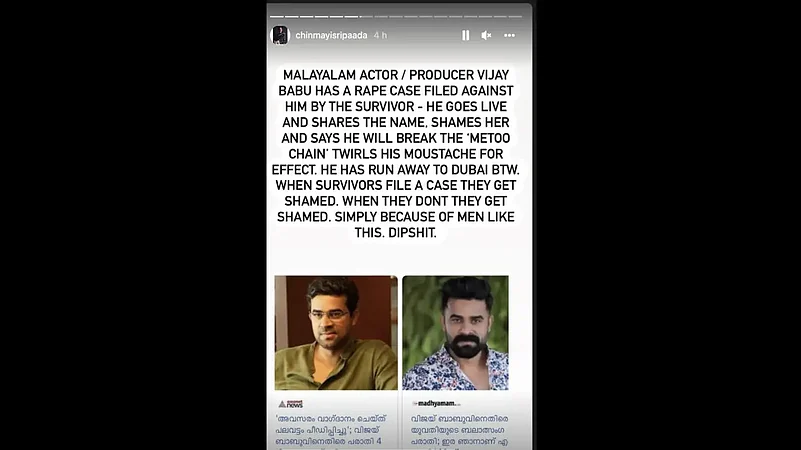Viewport: 801px width, 450px height.
Task: Click the '4 h' story timestamp
Action: [380, 35]
